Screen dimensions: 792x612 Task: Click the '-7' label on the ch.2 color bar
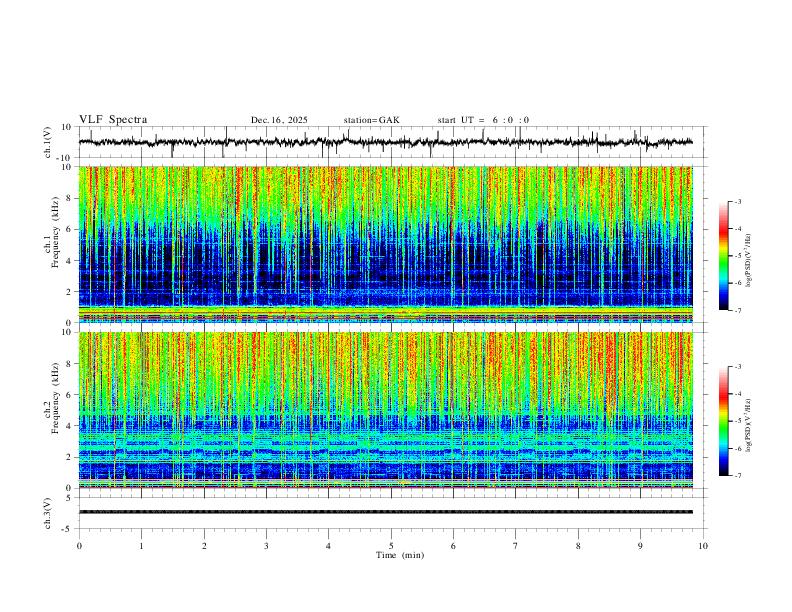pos(738,475)
